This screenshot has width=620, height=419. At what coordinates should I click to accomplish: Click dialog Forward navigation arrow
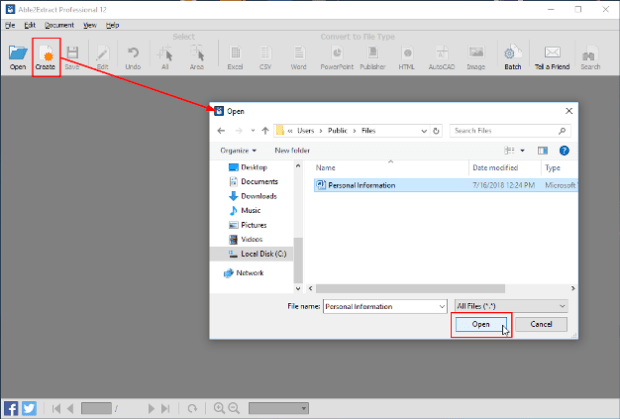(x=238, y=131)
